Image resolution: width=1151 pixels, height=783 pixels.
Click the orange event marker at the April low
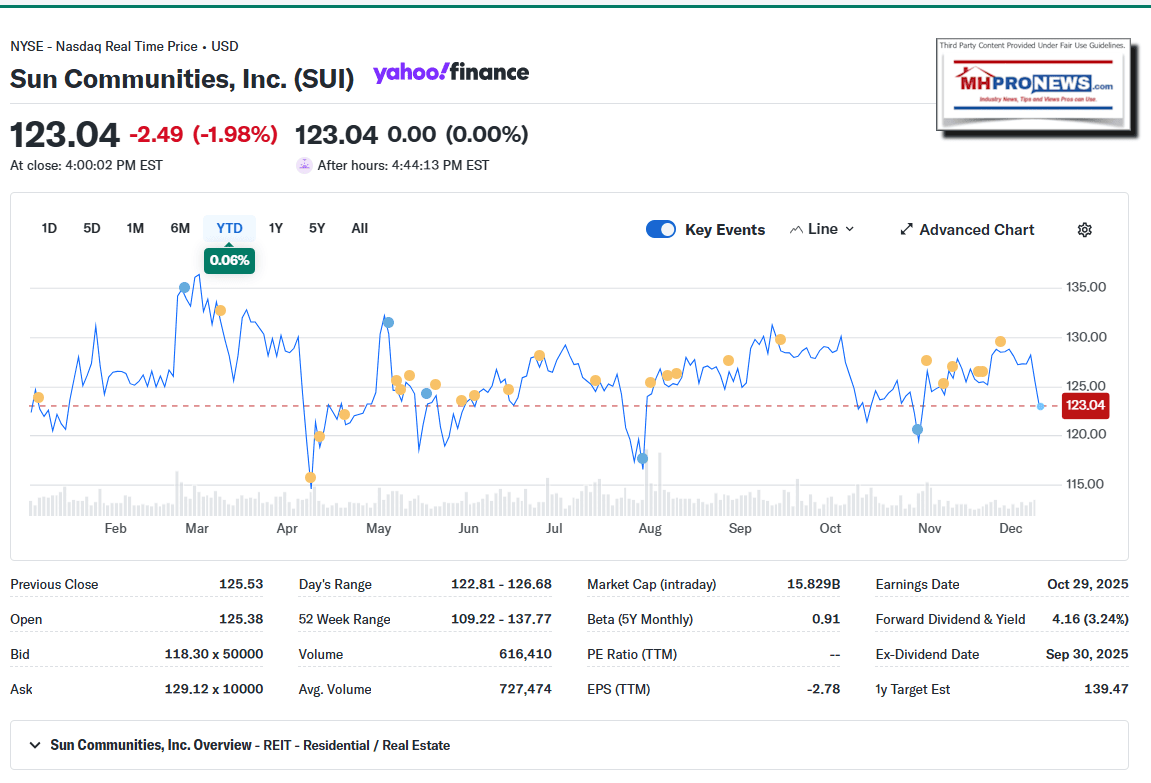click(310, 478)
